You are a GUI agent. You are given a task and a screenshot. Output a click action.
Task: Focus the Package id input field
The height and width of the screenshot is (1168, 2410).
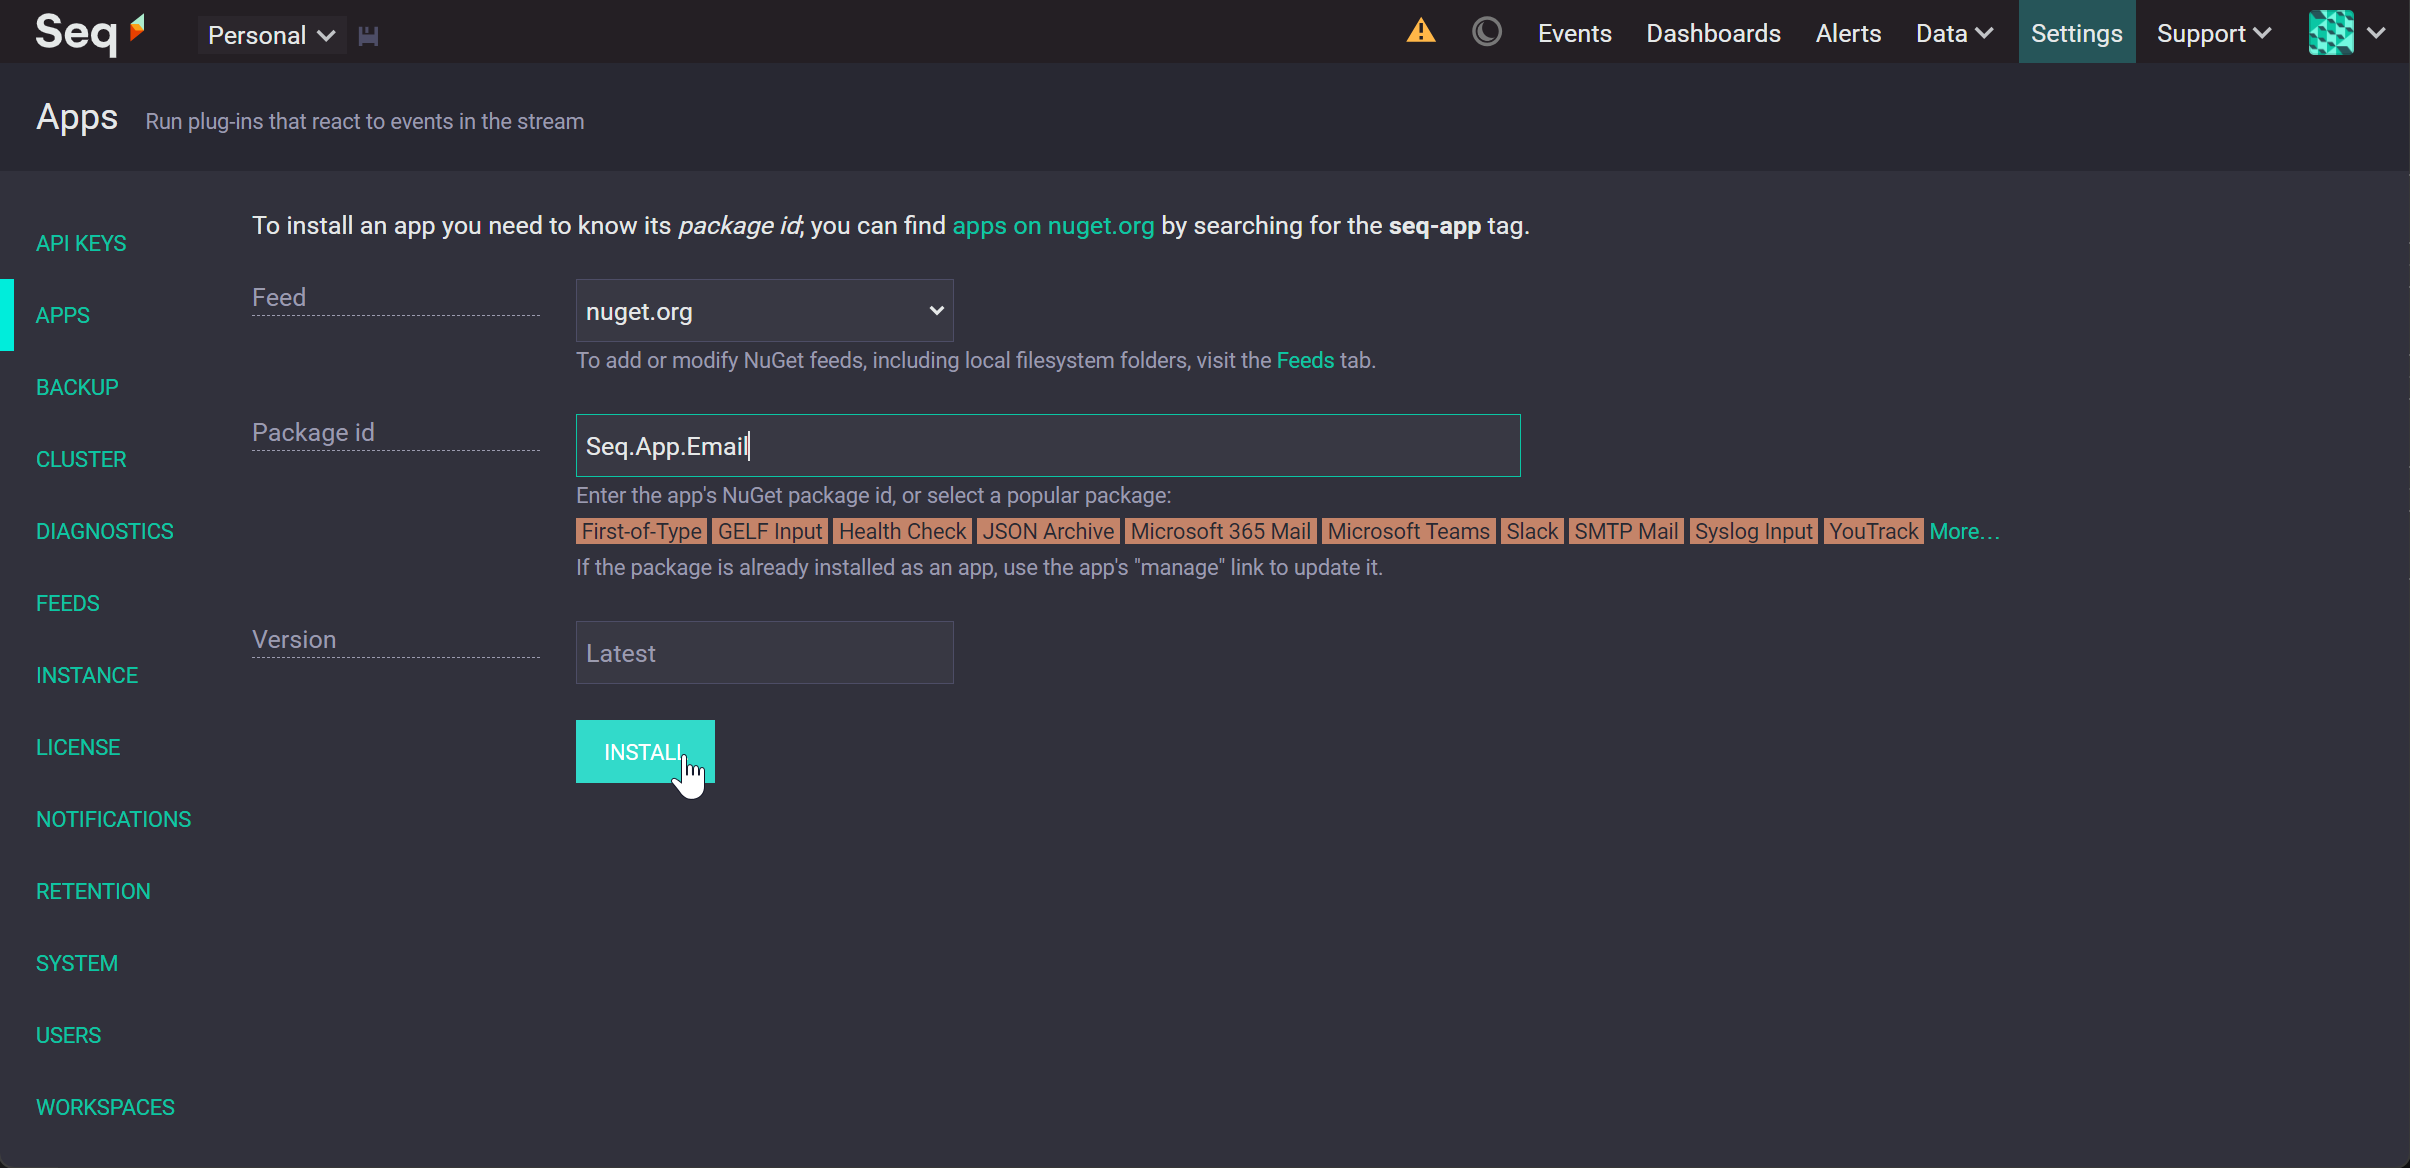1048,445
